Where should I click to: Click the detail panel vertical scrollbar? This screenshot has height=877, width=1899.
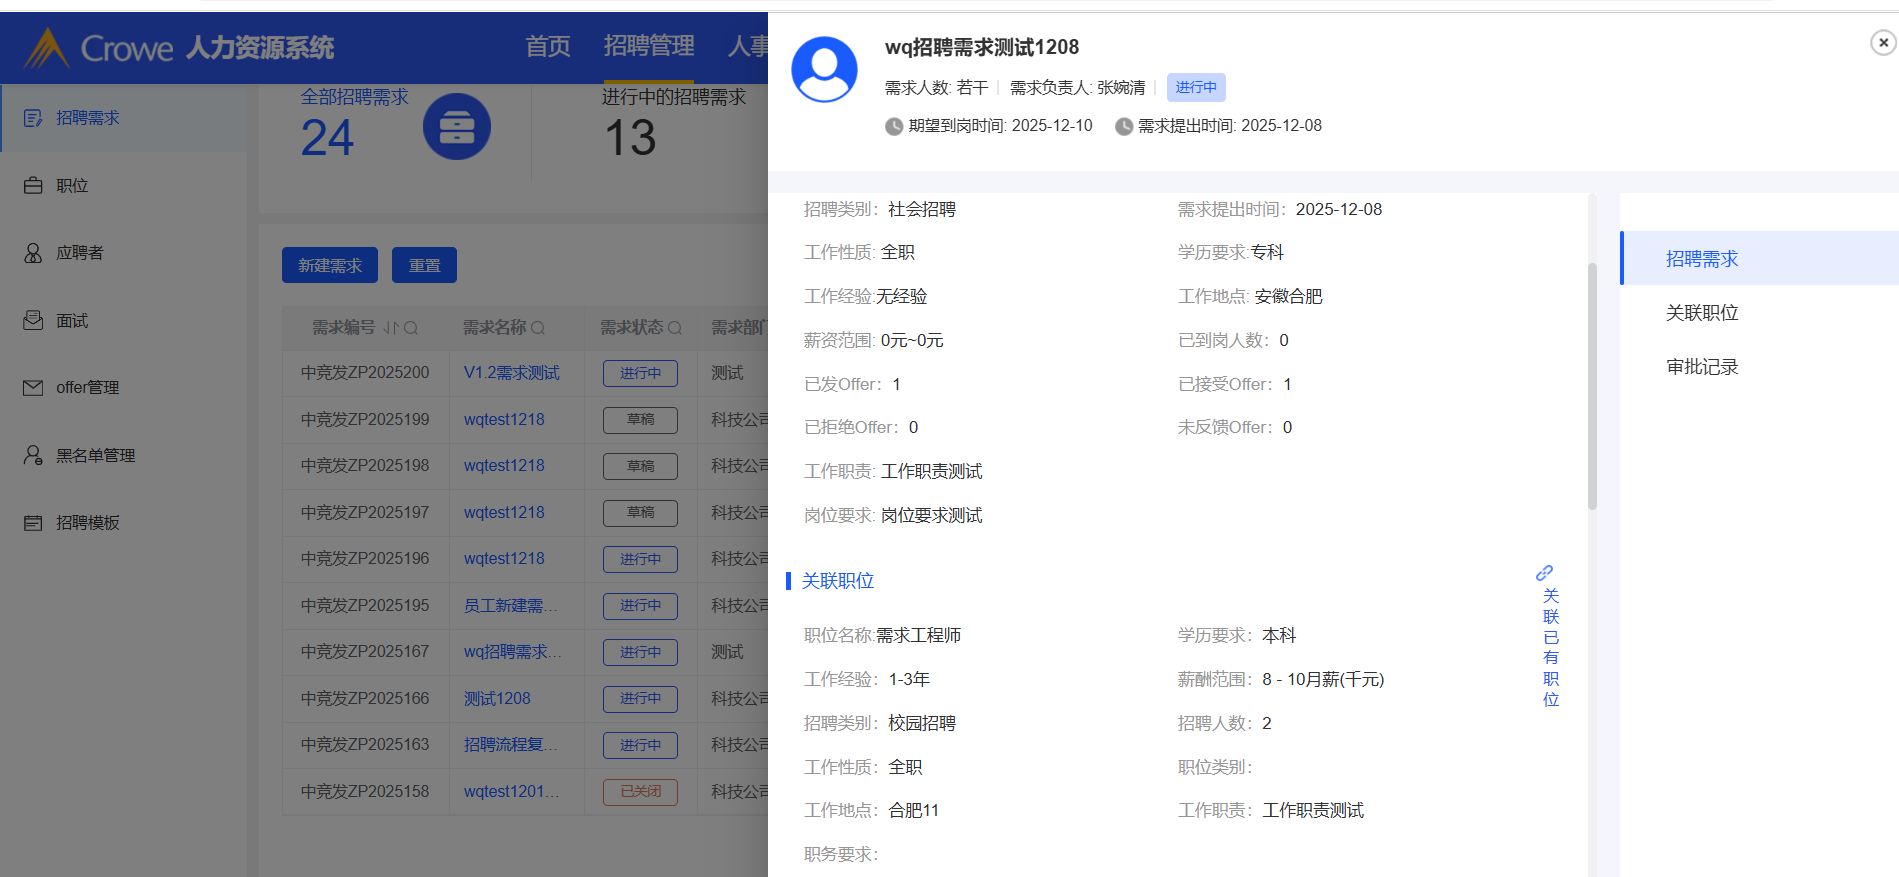click(x=1592, y=385)
